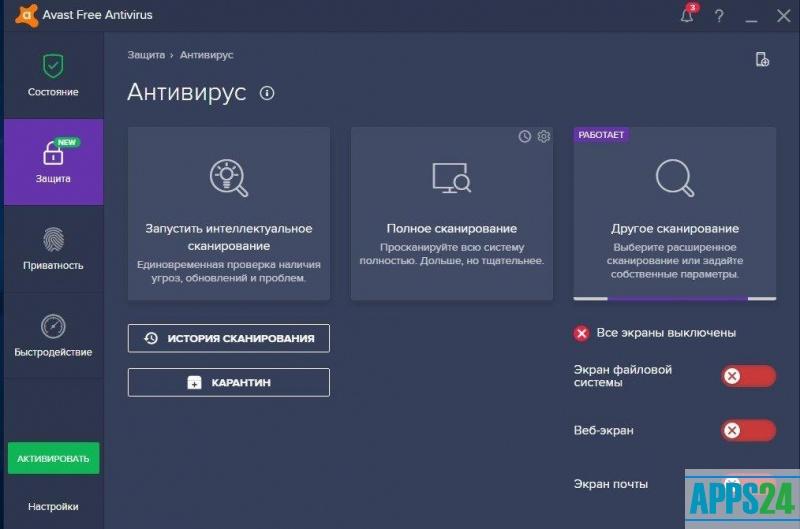Viewport: 800px width, 529px height.
Task: Click the Экран почты label
Action: click(x=610, y=484)
